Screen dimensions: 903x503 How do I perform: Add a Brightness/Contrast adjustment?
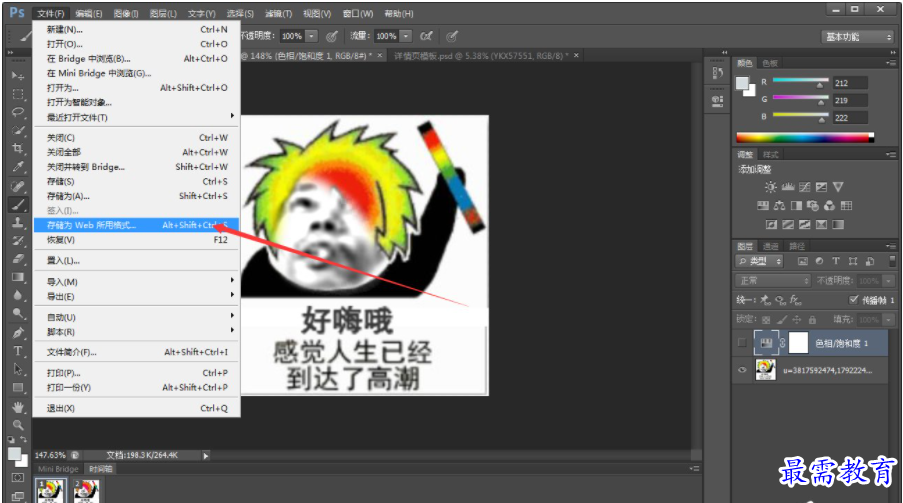(x=771, y=187)
